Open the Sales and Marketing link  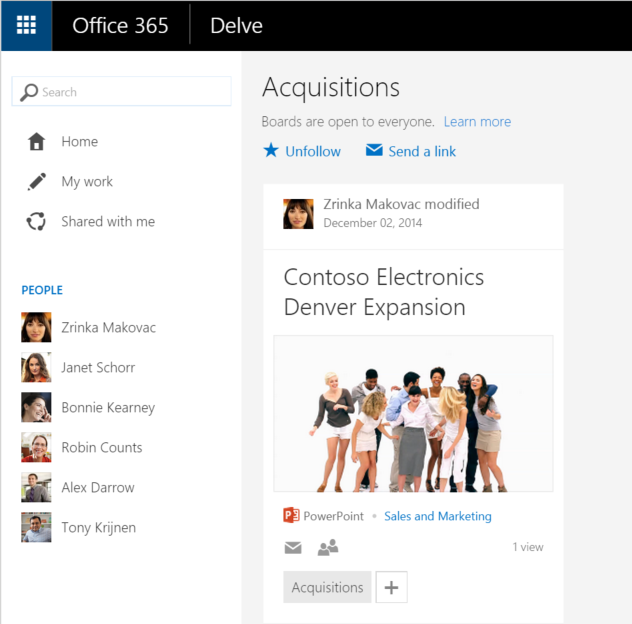click(438, 516)
